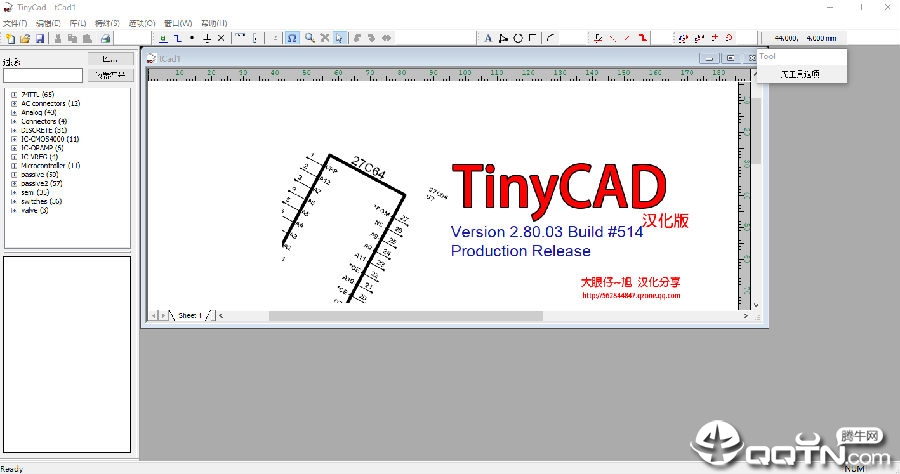Image resolution: width=900 pixels, height=474 pixels.
Task: Select the sem (31) library label
Action: pyautogui.click(x=35, y=192)
